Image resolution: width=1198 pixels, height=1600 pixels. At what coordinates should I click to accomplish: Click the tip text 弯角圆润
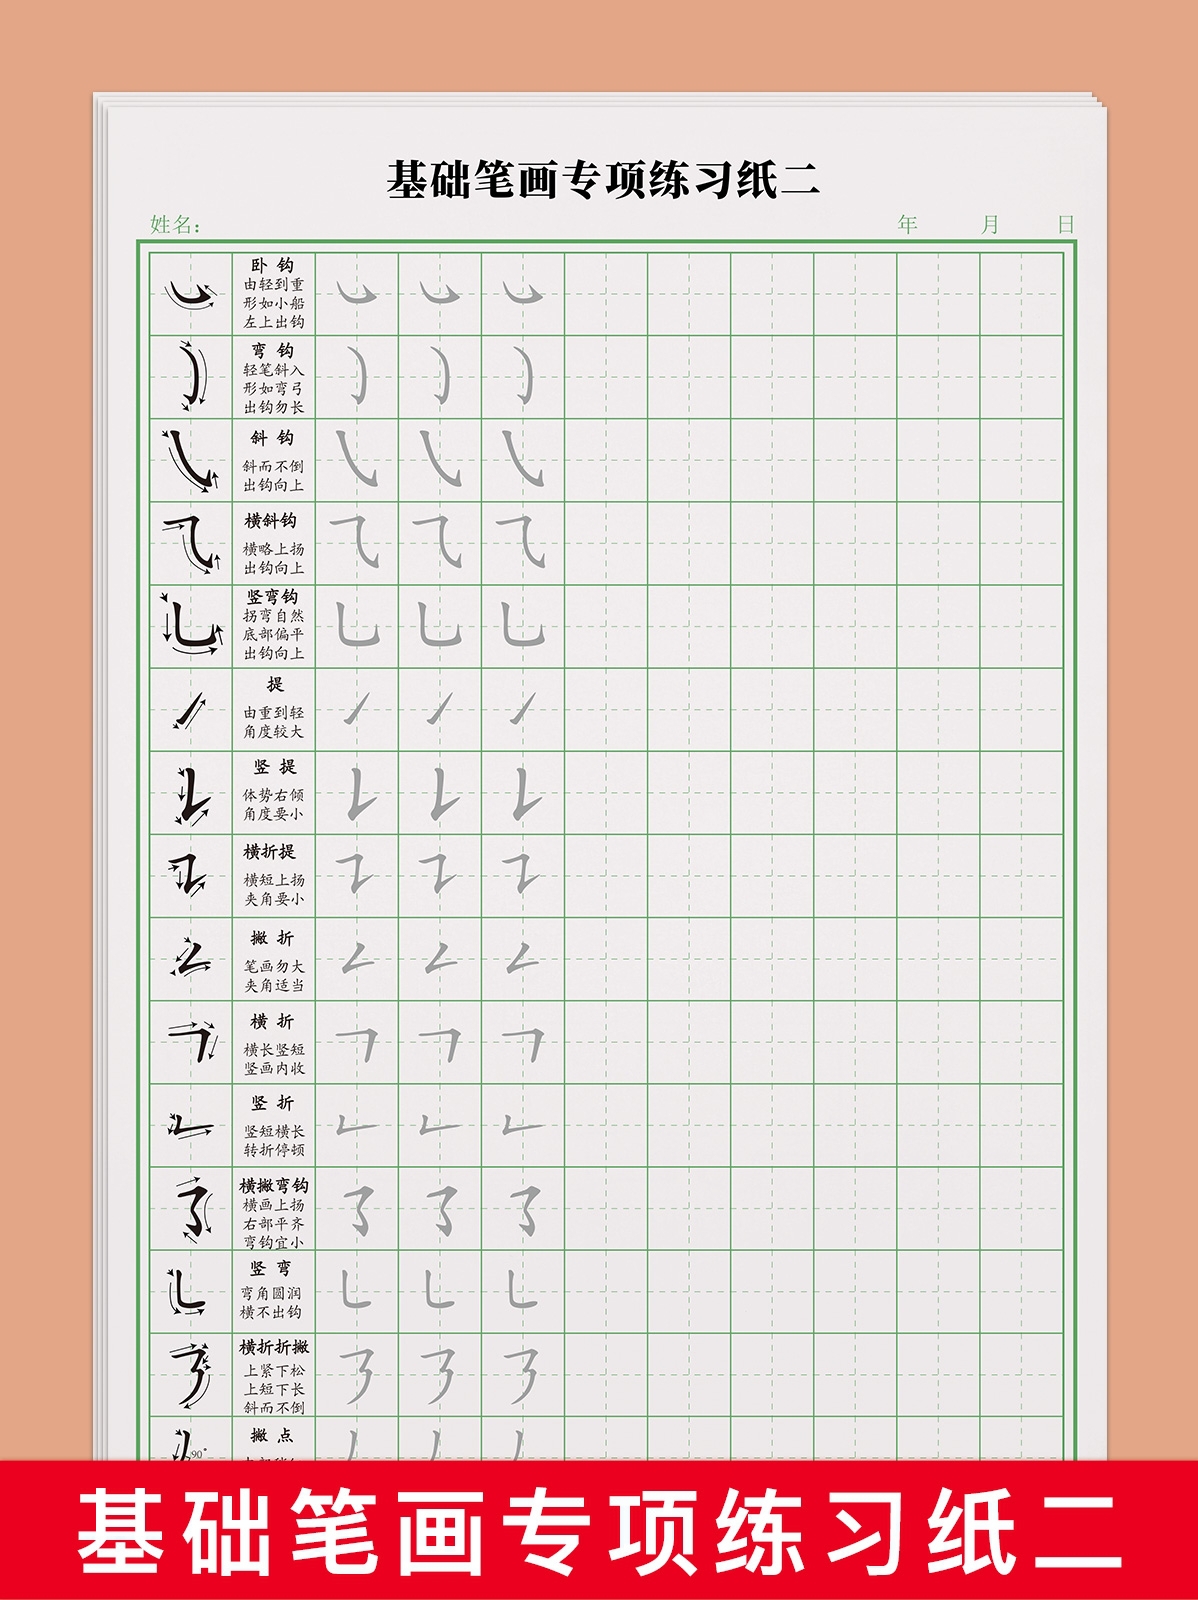click(271, 1294)
